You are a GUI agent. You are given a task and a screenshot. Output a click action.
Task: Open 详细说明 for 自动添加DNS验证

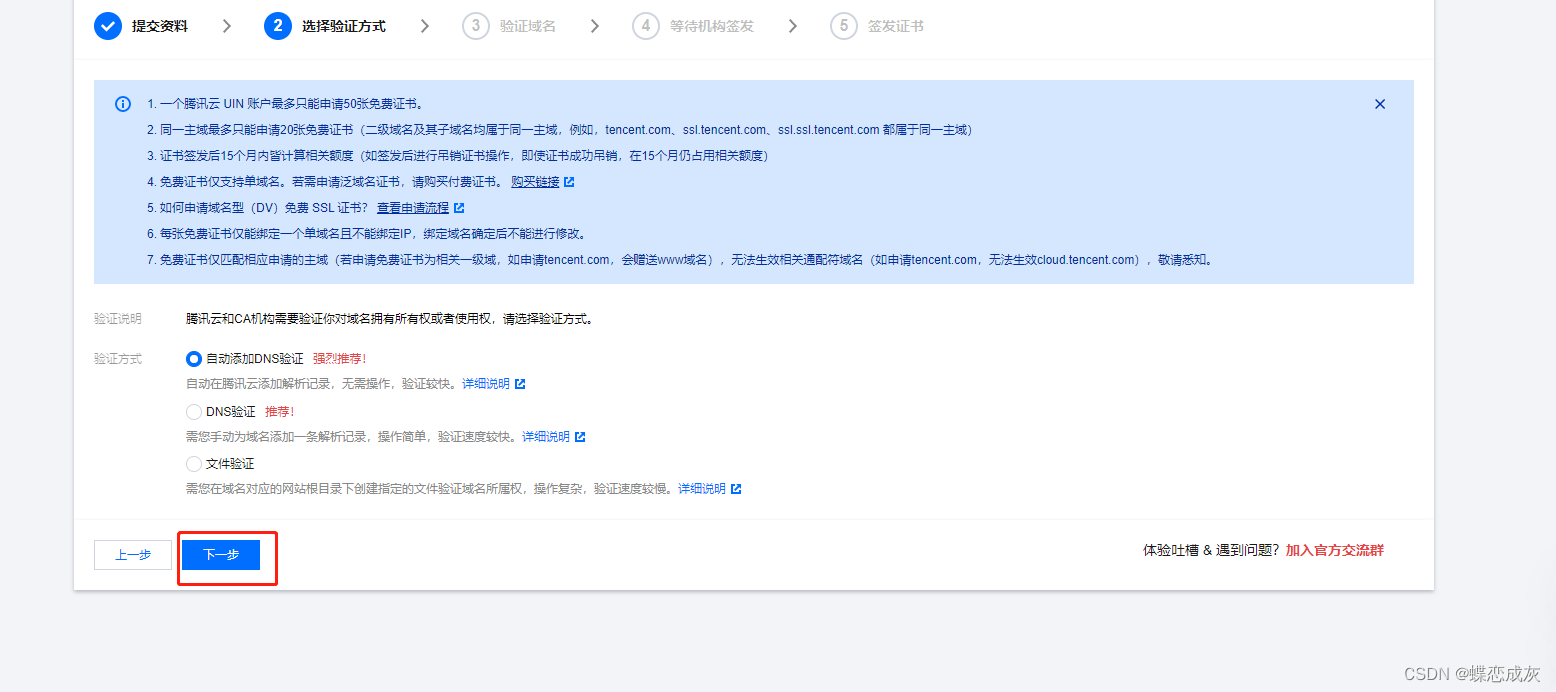(486, 384)
